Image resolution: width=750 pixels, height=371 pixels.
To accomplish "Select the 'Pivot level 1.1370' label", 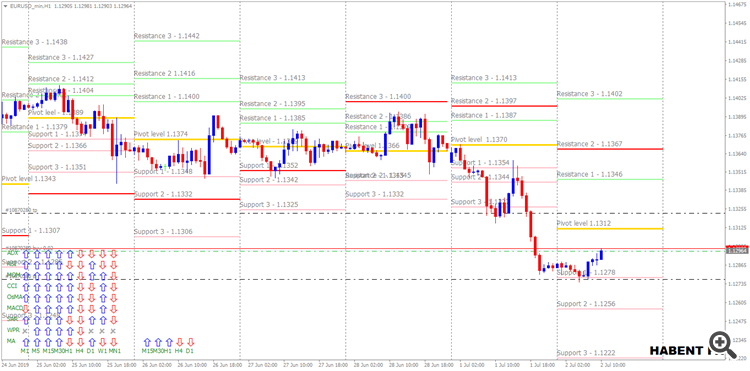I will 479,140.
